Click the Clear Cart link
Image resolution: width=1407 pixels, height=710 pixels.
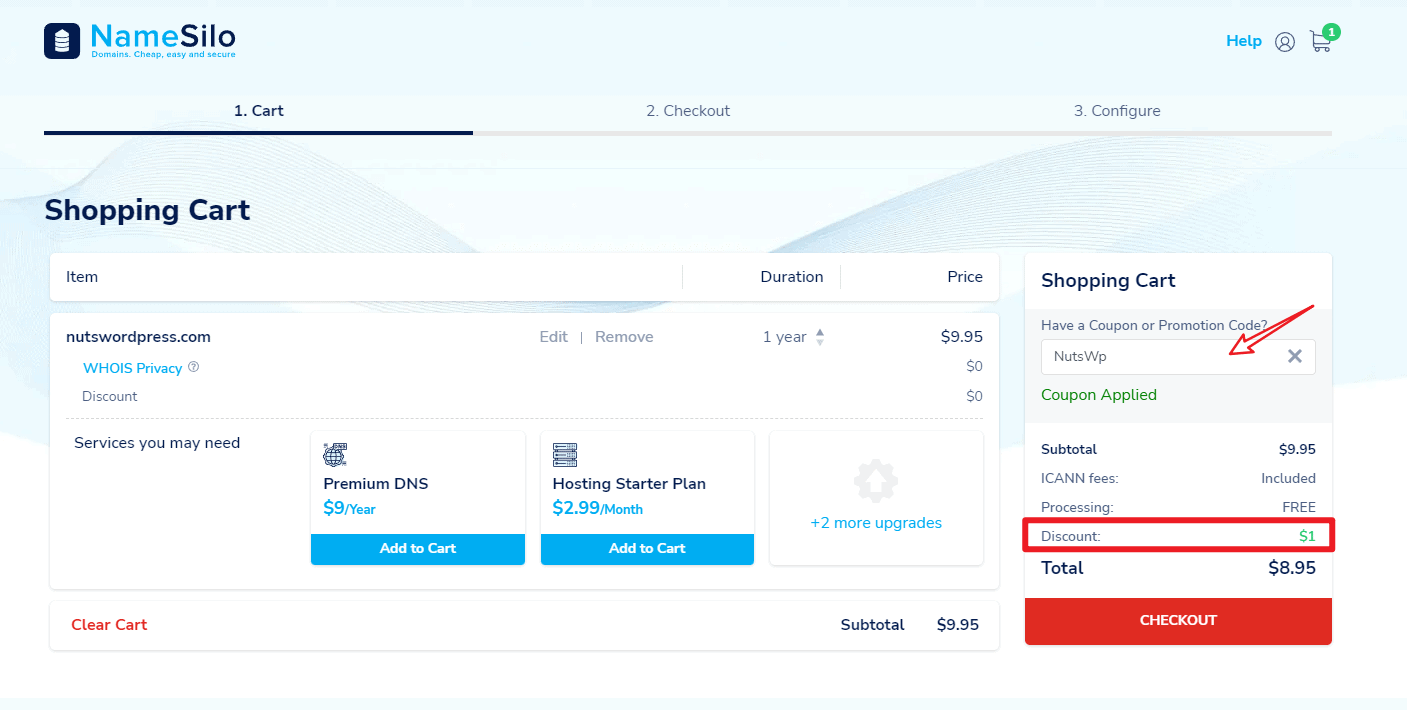(109, 625)
